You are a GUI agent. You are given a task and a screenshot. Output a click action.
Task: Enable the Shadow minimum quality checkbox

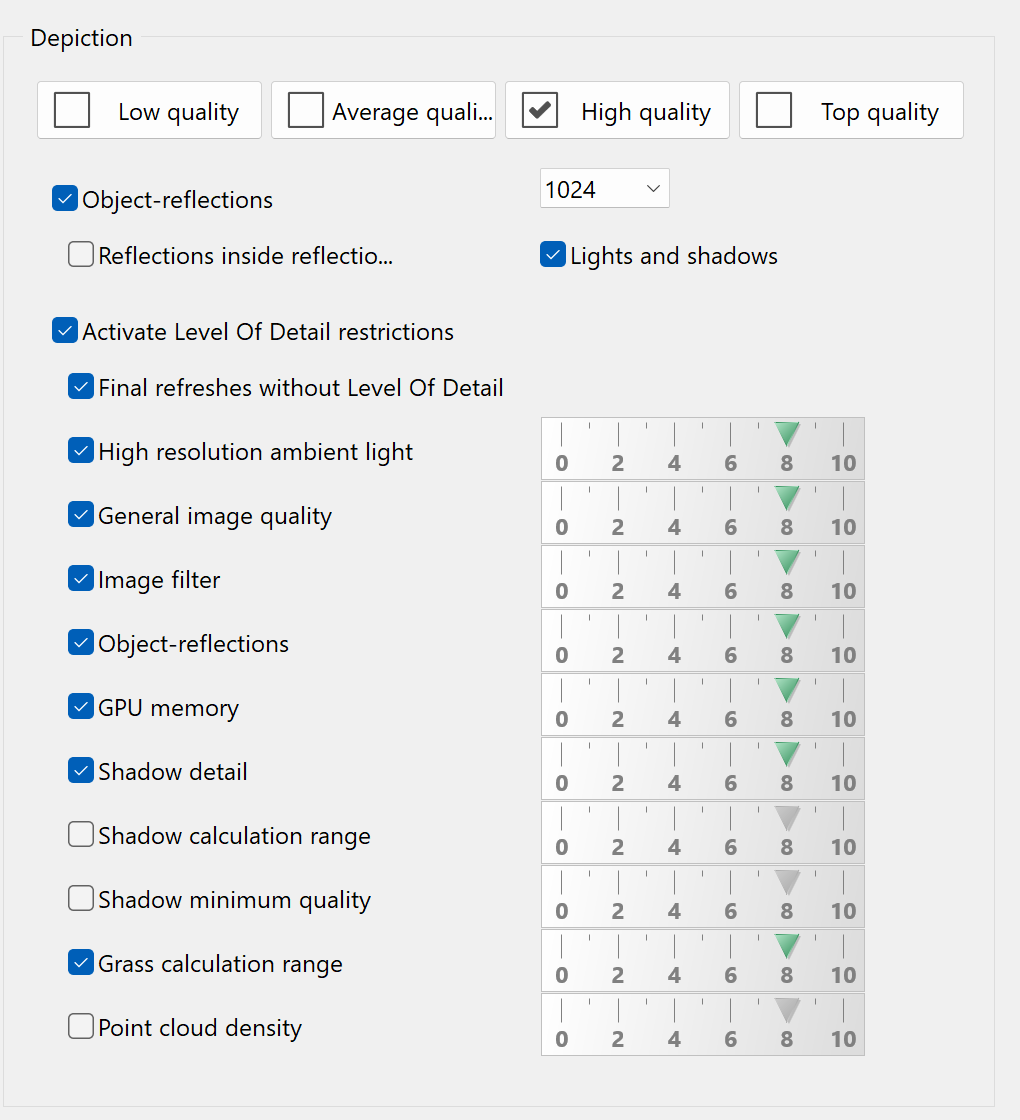click(80, 898)
